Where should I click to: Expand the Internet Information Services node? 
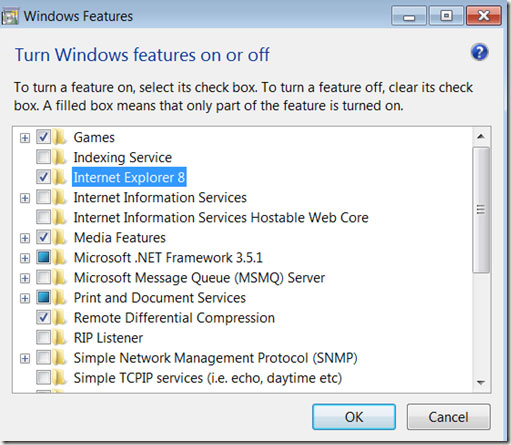tap(25, 198)
